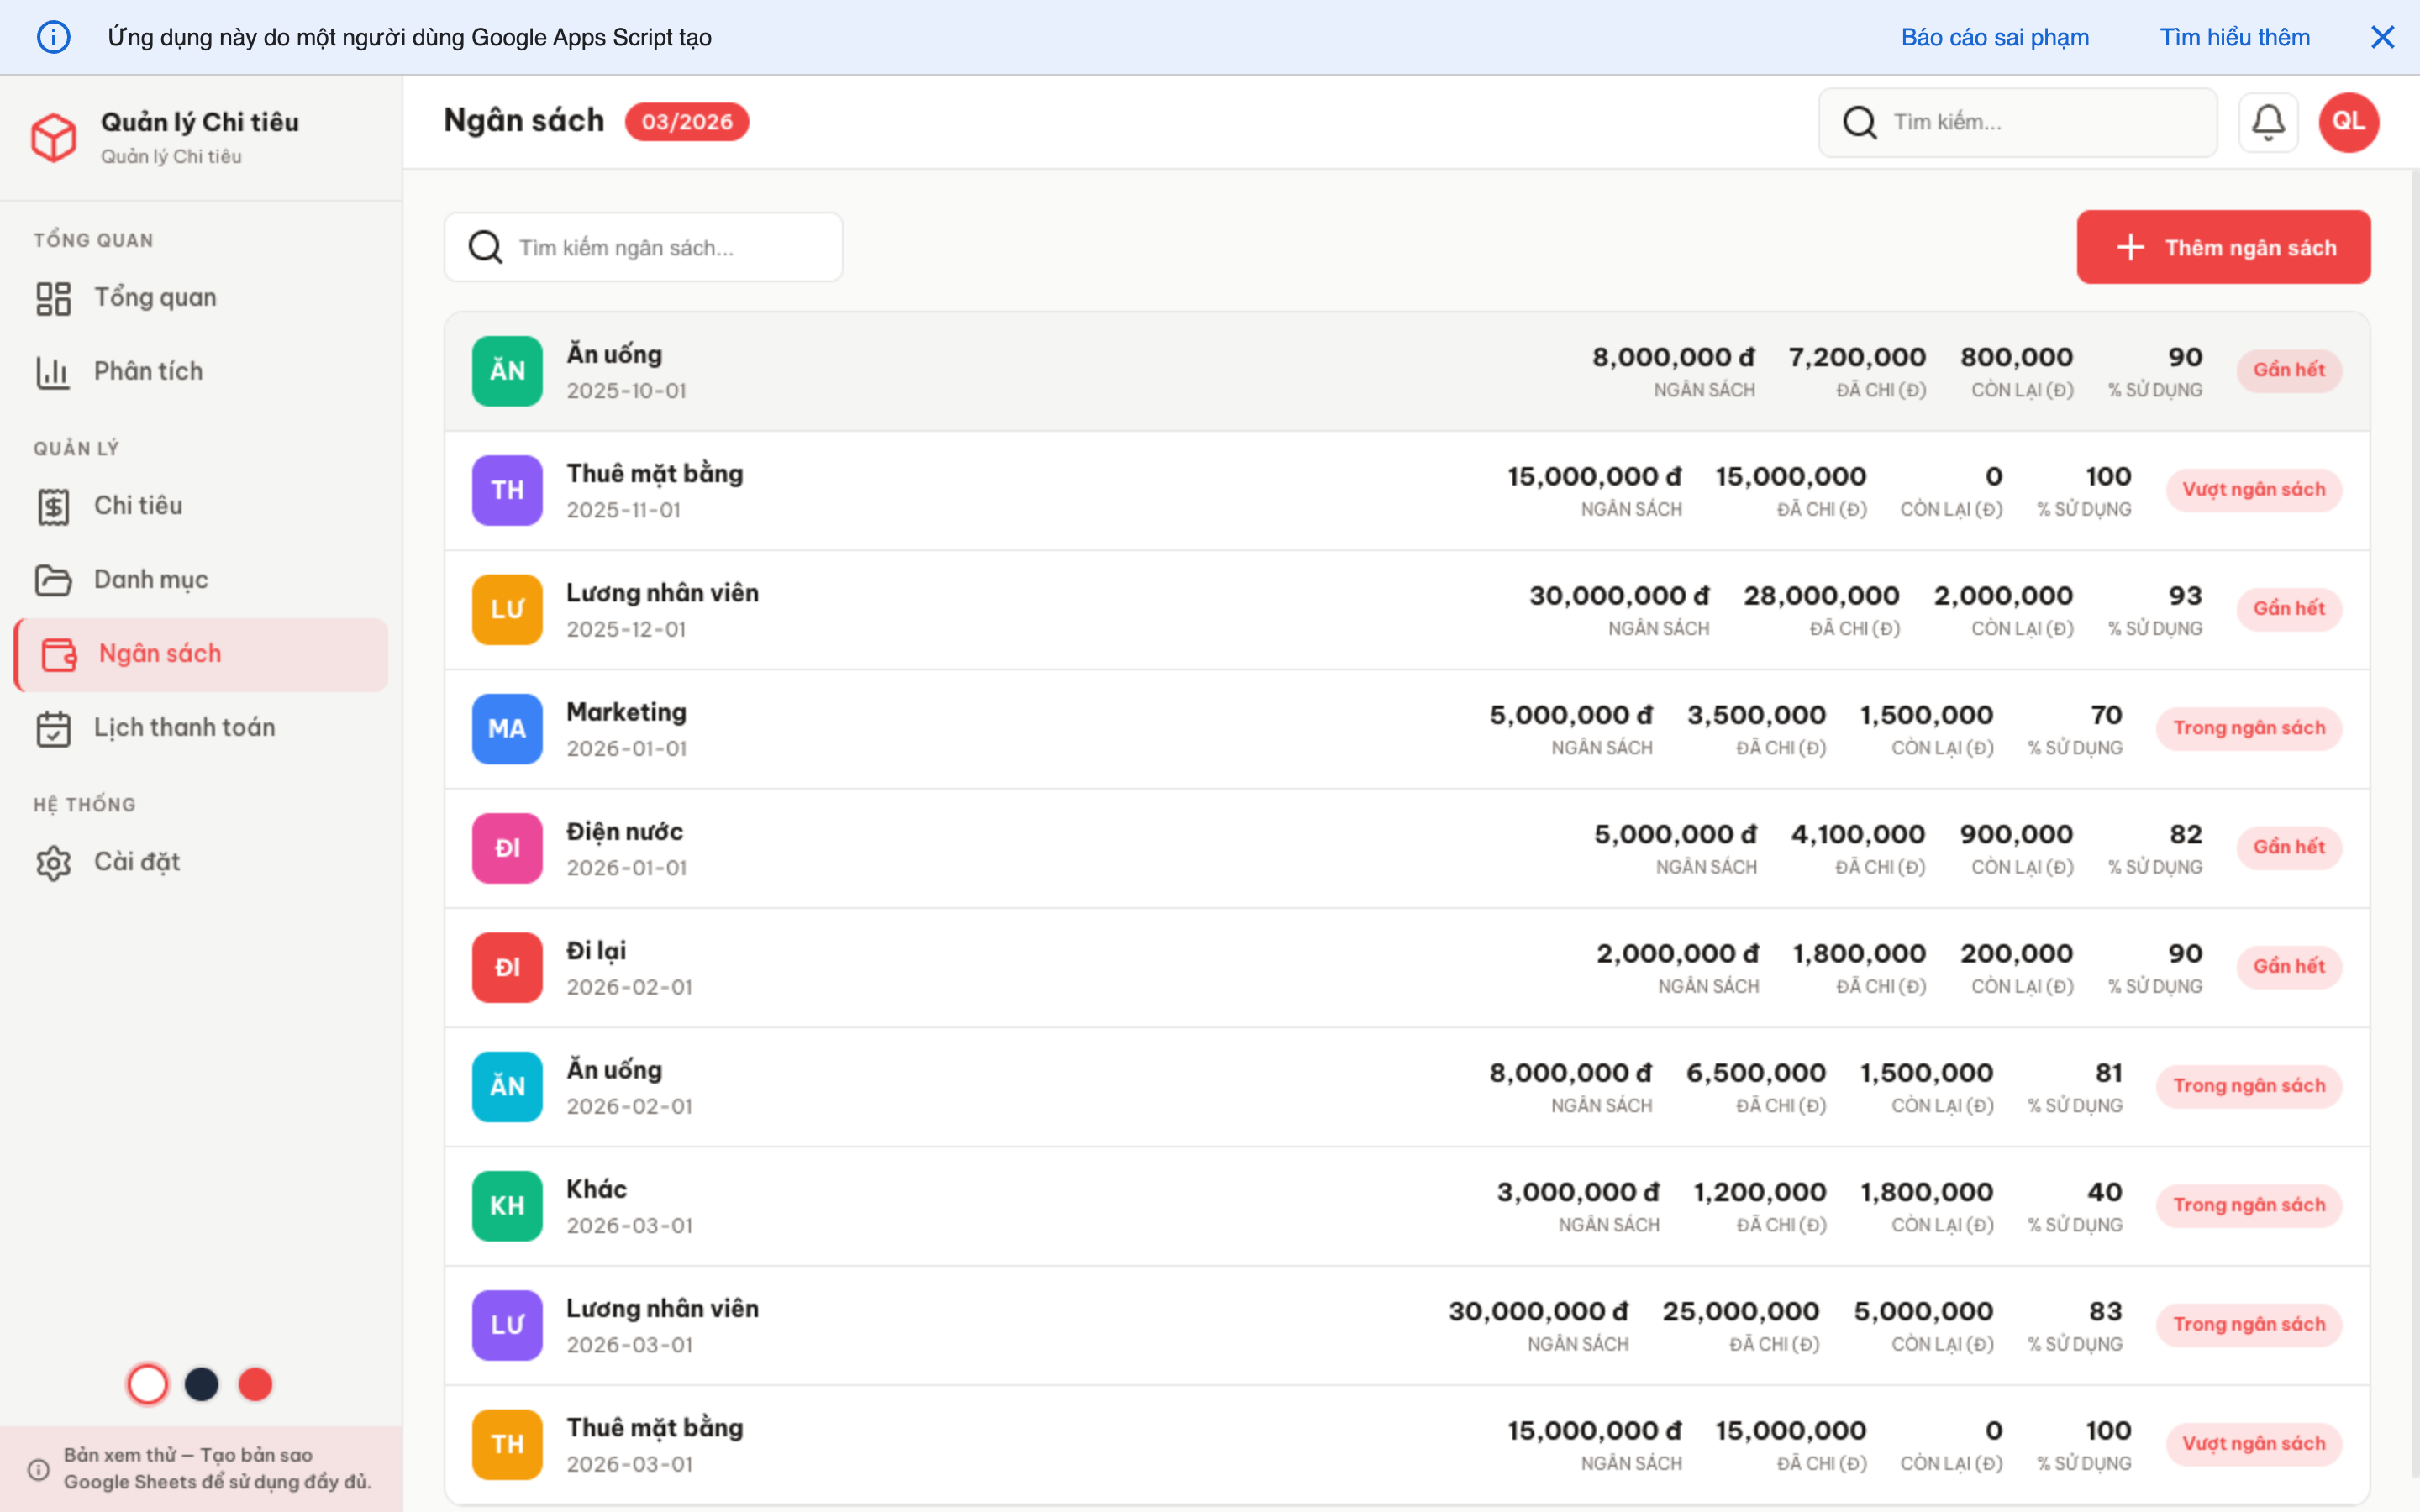This screenshot has height=1512, width=2420.
Task: Open the Chi tiêu expenses section
Action: (x=138, y=506)
